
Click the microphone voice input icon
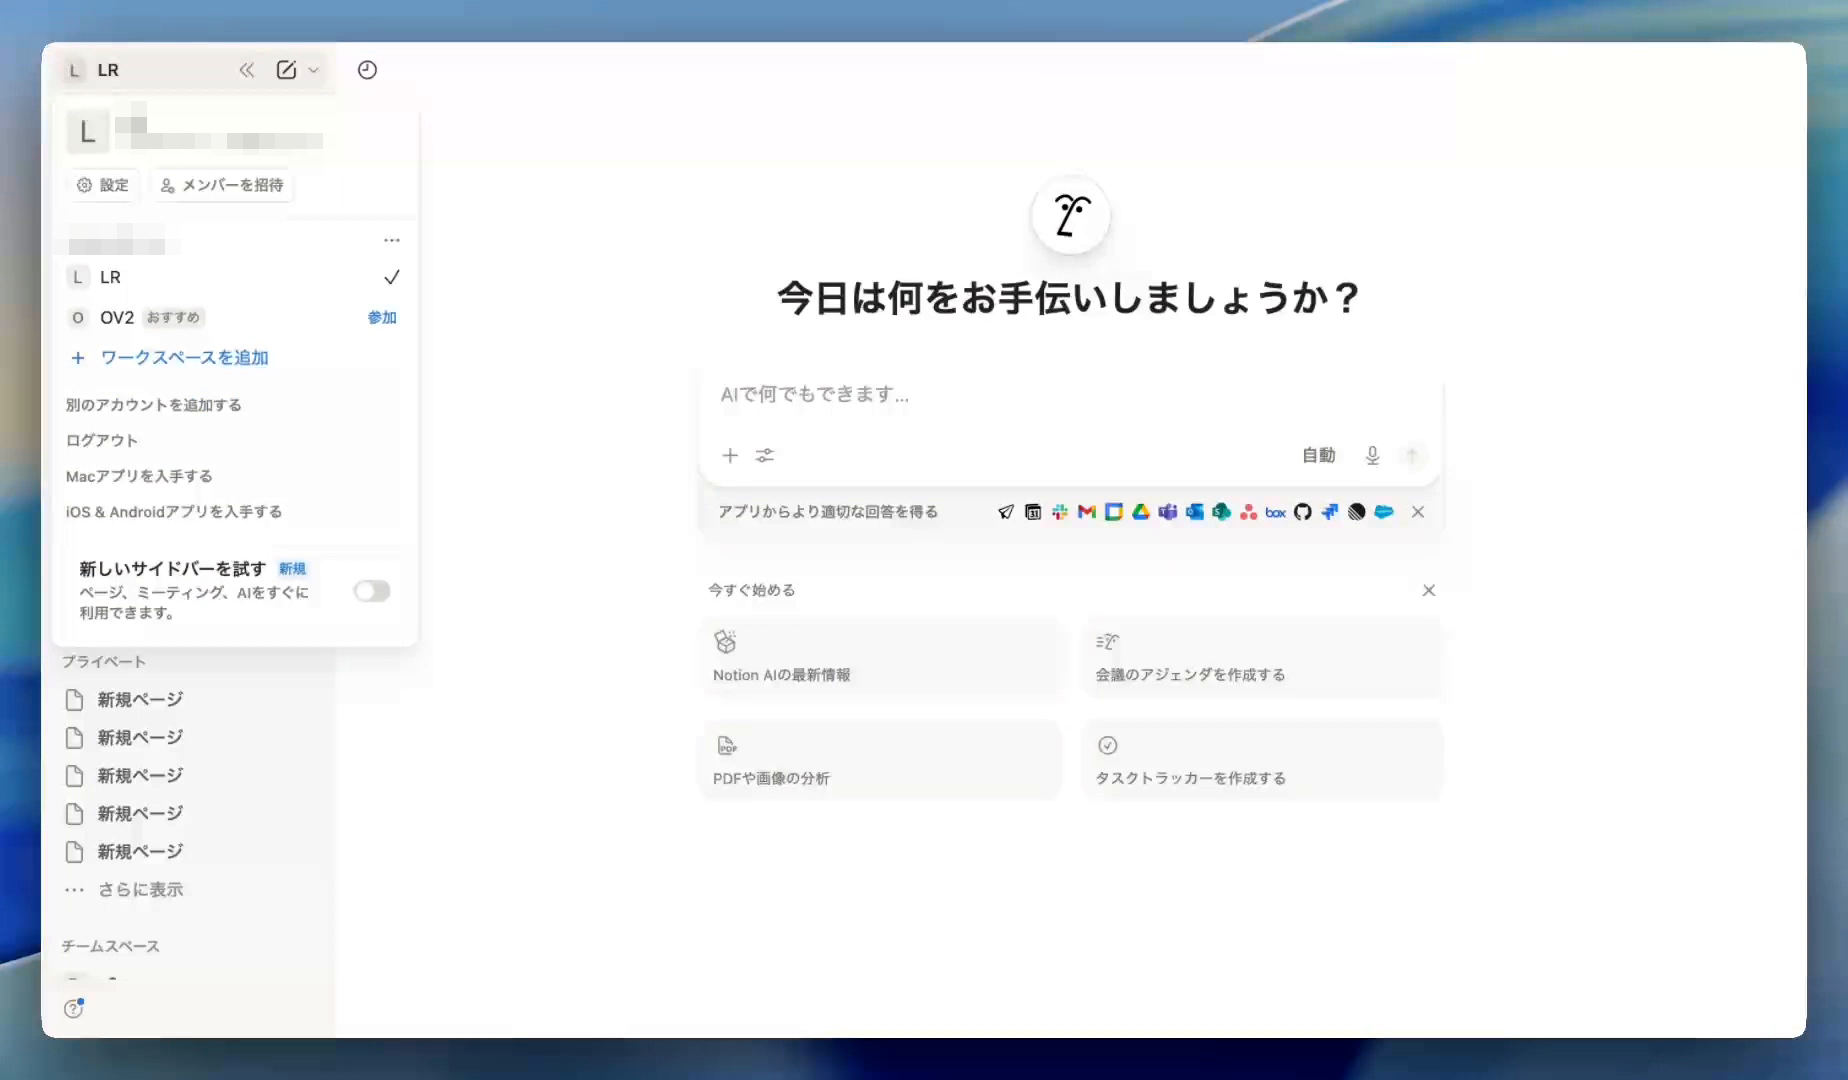point(1372,455)
